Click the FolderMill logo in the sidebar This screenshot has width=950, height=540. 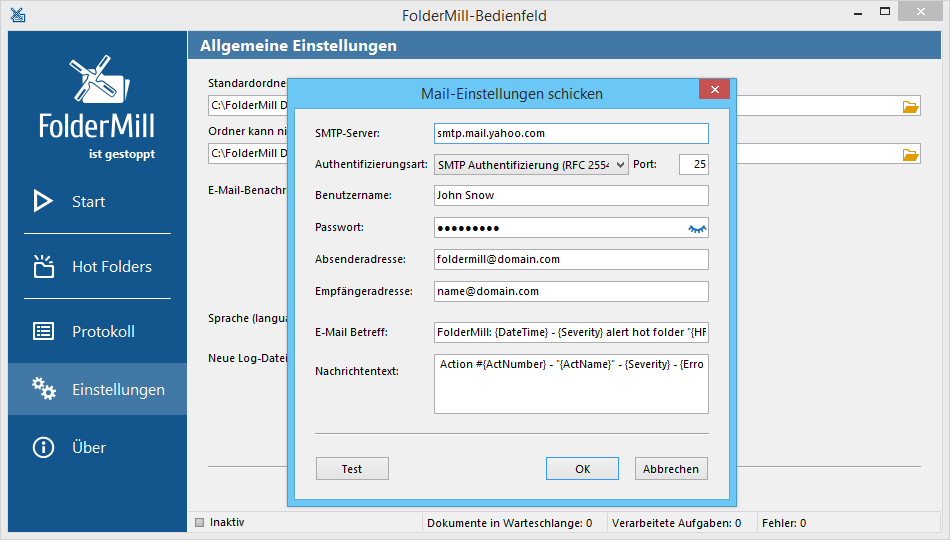97,98
